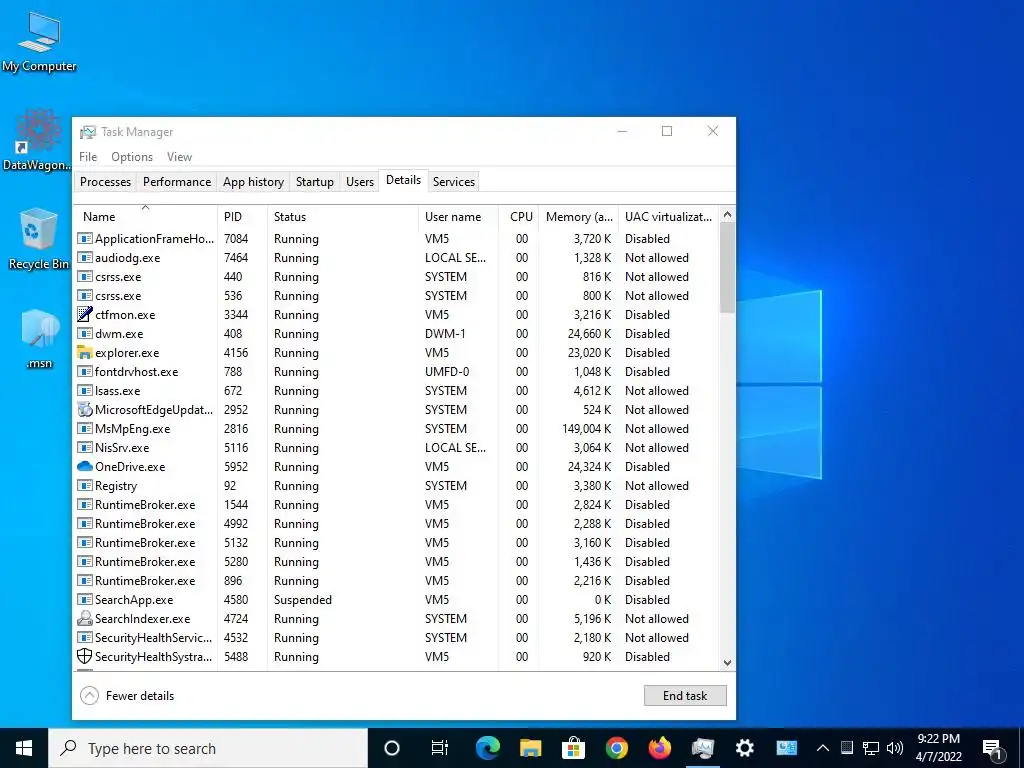Switch to the Startup tab
This screenshot has height=768, width=1024.
(x=315, y=182)
